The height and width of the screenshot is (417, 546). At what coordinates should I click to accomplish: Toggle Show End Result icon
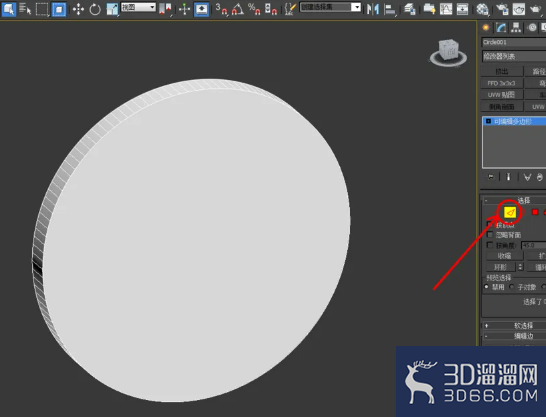pos(508,177)
